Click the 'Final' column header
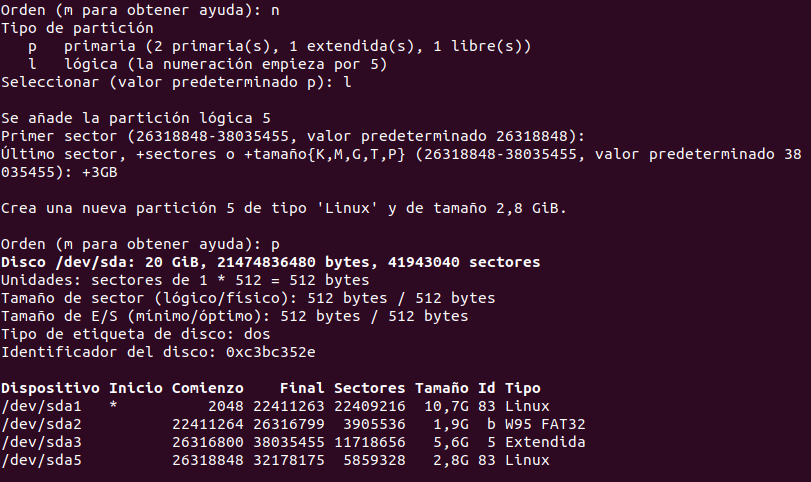 coord(302,388)
